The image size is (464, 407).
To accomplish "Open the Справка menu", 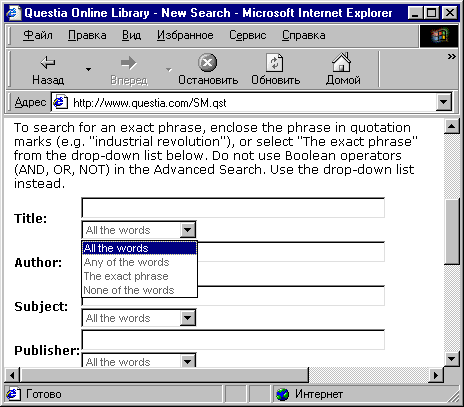I will tap(304, 35).
